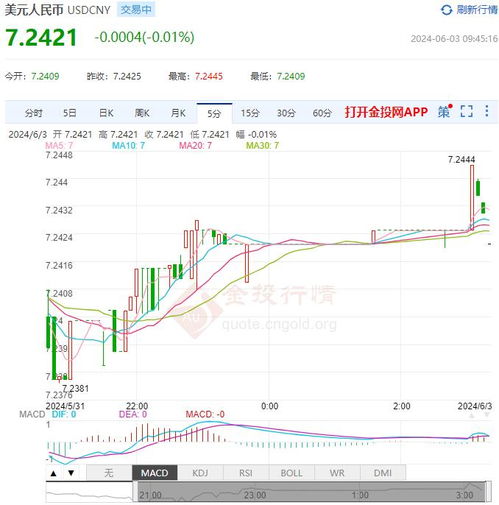Image resolution: width=499 pixels, height=505 pixels.
Task: Choose the KDJ indicator
Action: [x=200, y=473]
